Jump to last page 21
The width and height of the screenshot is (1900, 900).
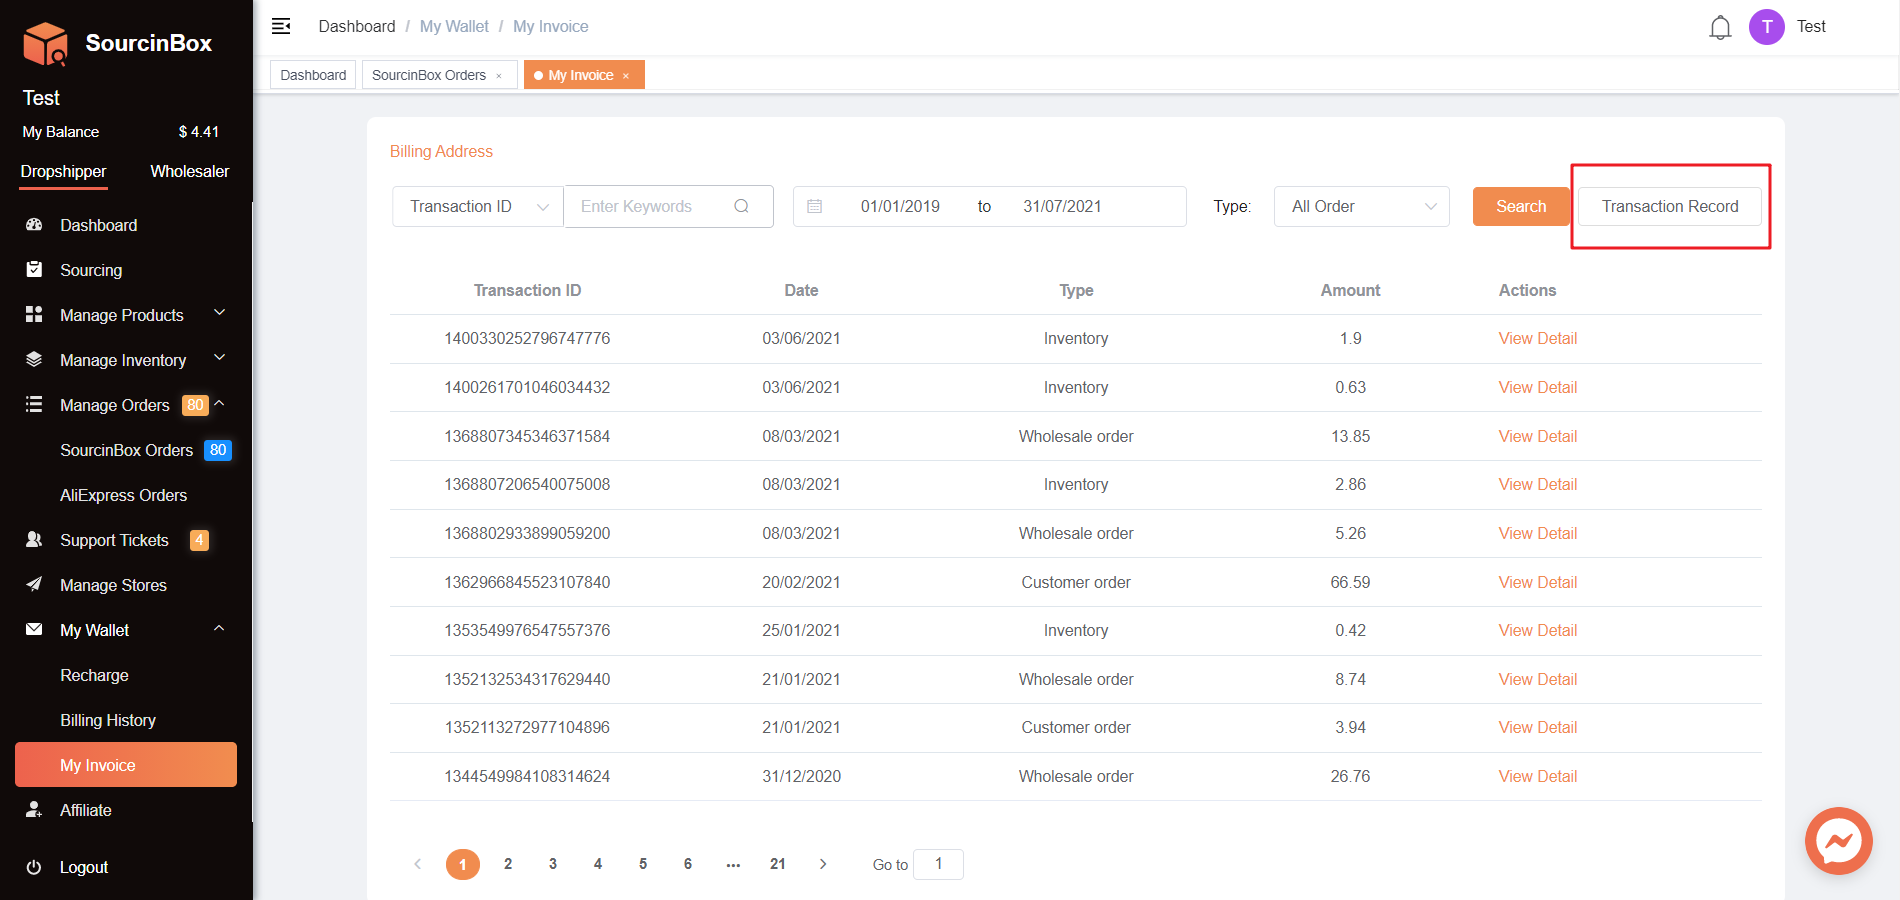tap(778, 864)
